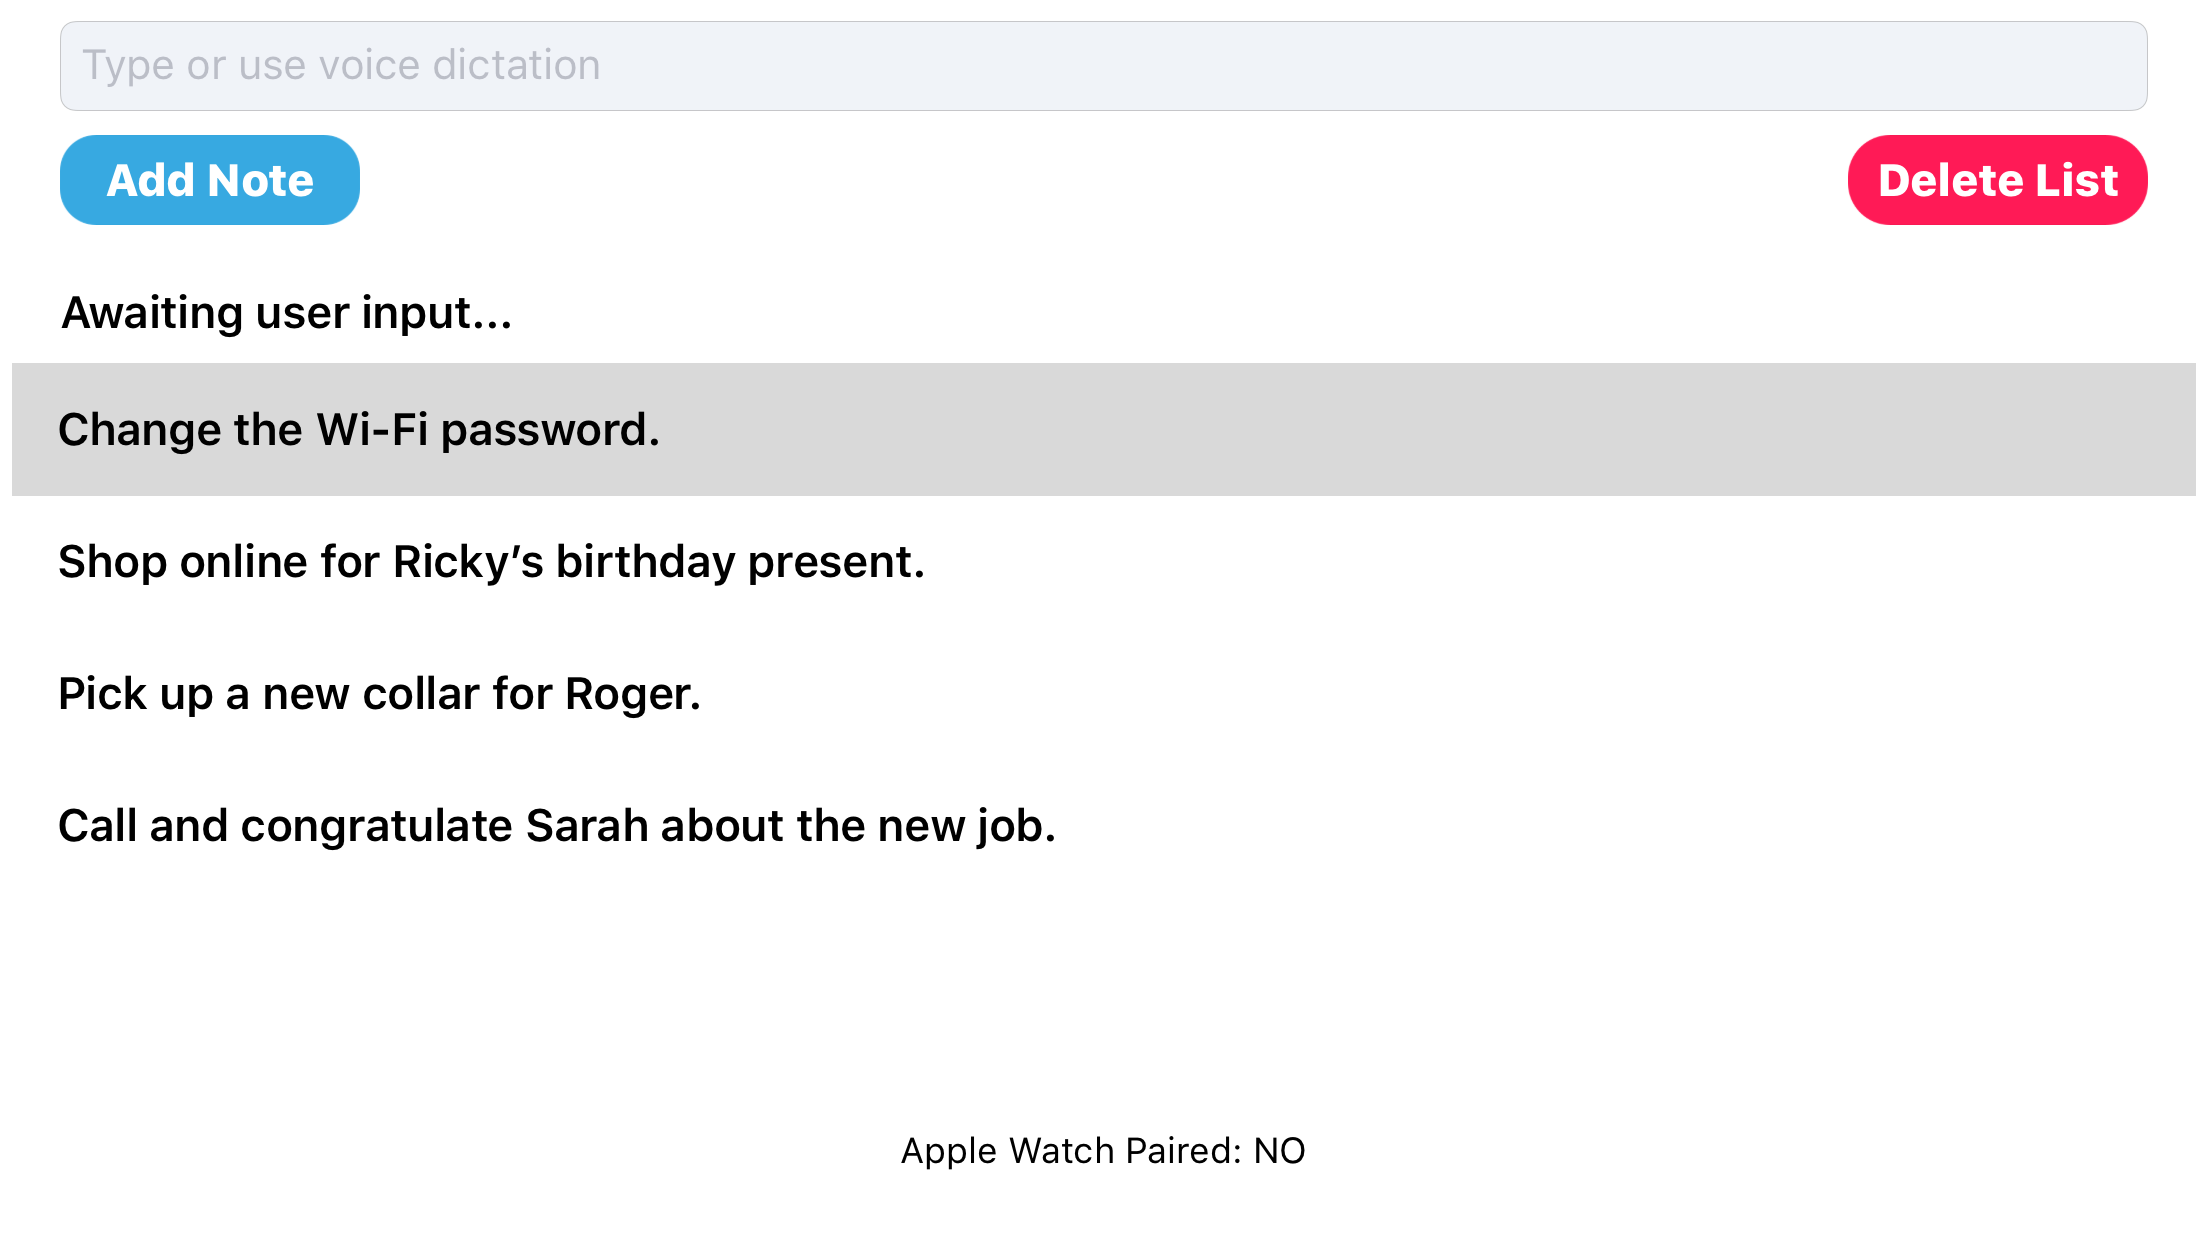Screen dimensions: 2208x1242
Task: Tap the Apple Watch pairing status
Action: [x=1103, y=1151]
